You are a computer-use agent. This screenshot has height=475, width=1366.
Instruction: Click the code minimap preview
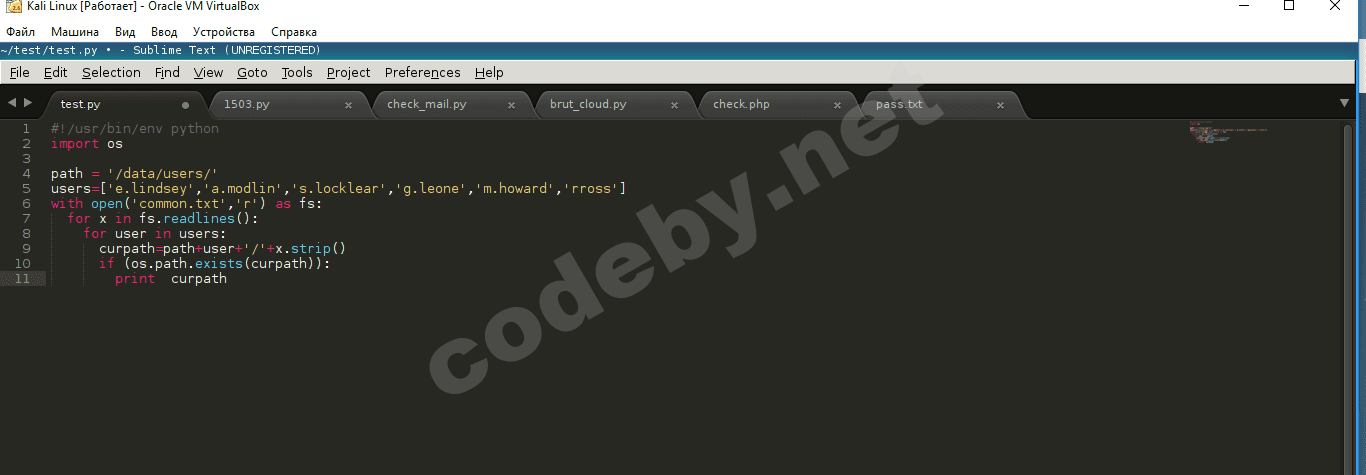pos(1228,132)
